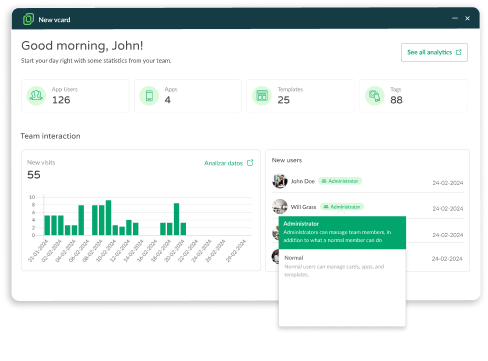The height and width of the screenshot is (361, 488).
Task: Click the John Doe name
Action: (303, 181)
